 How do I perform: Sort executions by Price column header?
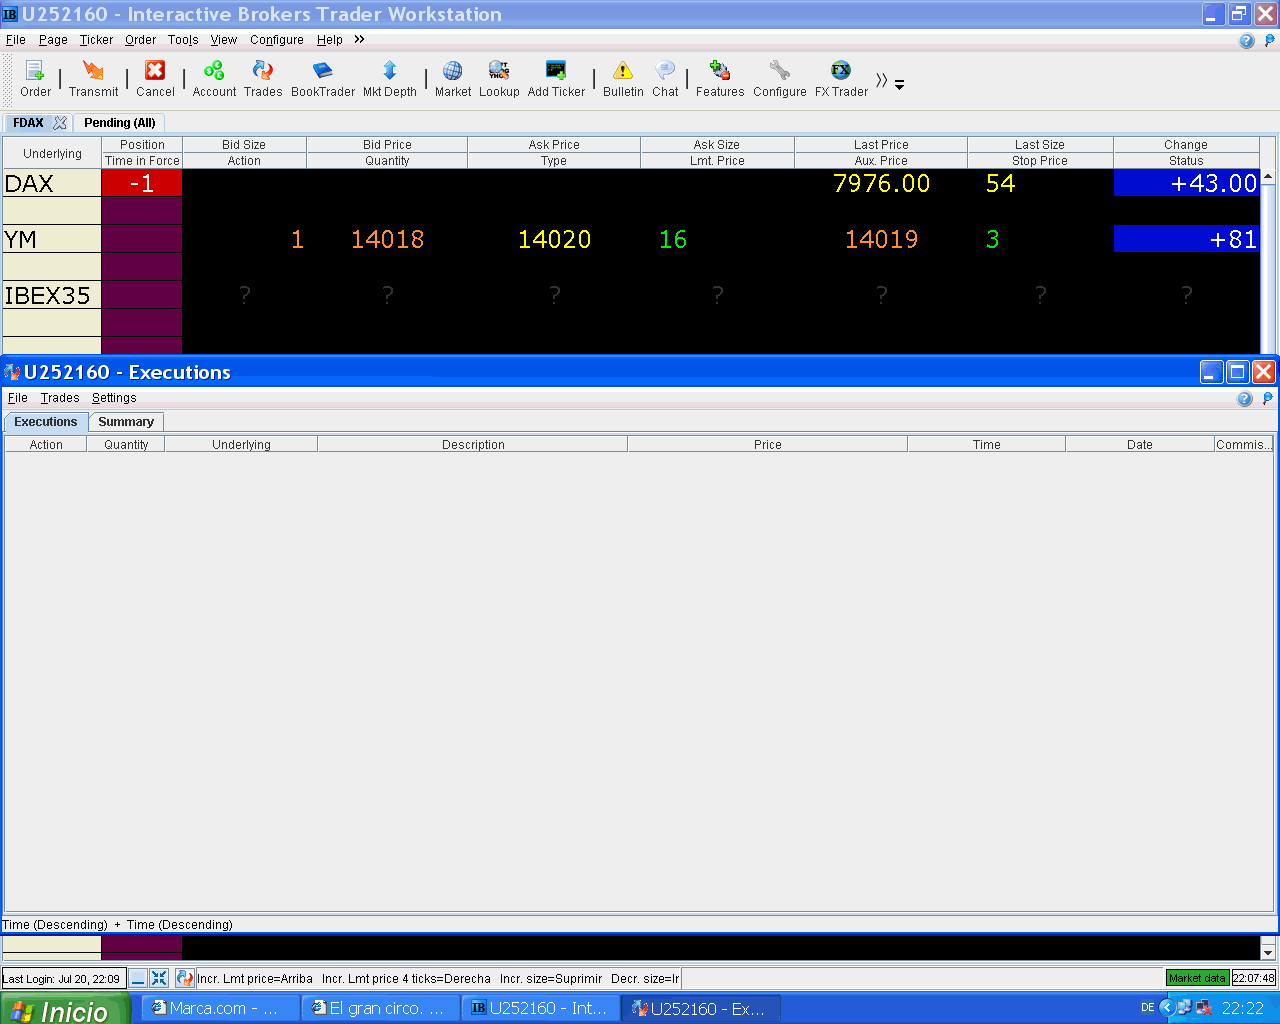click(x=767, y=445)
